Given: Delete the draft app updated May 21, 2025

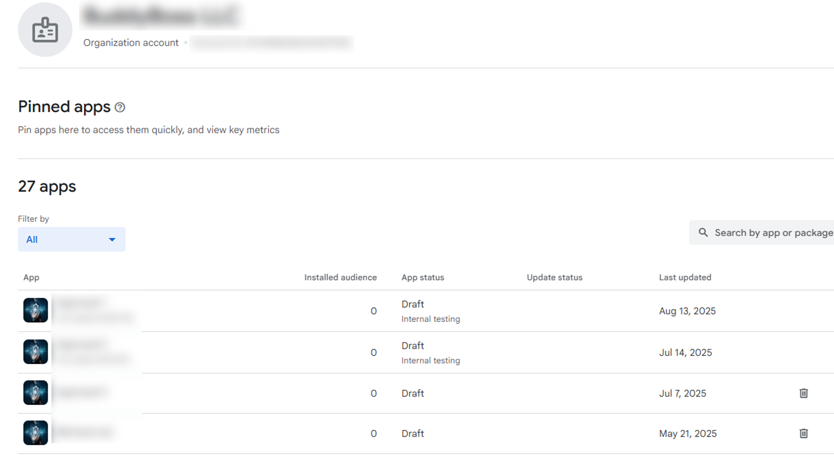Looking at the screenshot, I should (x=803, y=434).
